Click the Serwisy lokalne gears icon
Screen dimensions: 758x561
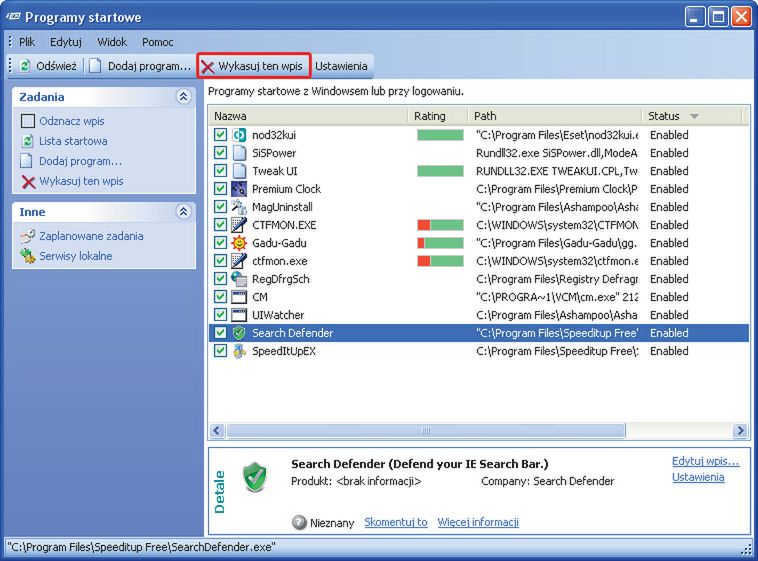(28, 256)
